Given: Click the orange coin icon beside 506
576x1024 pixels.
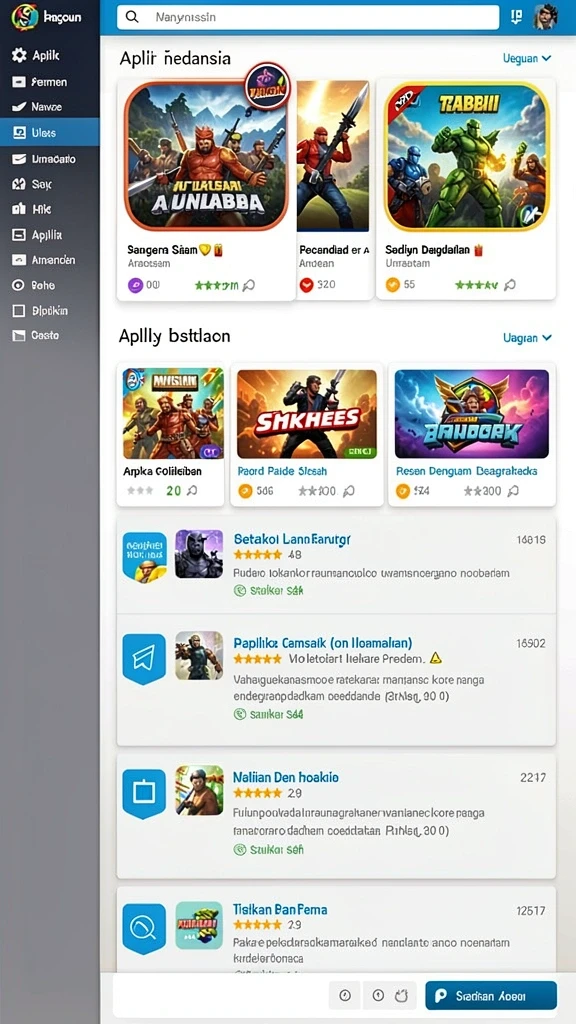Looking at the screenshot, I should point(245,491).
